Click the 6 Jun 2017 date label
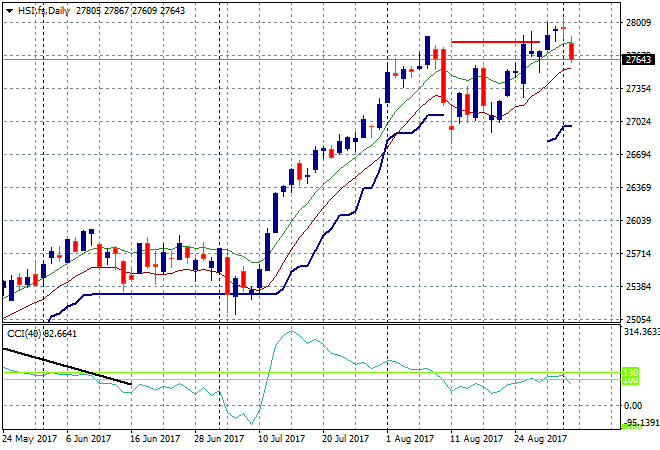This screenshot has width=660, height=450. click(87, 438)
